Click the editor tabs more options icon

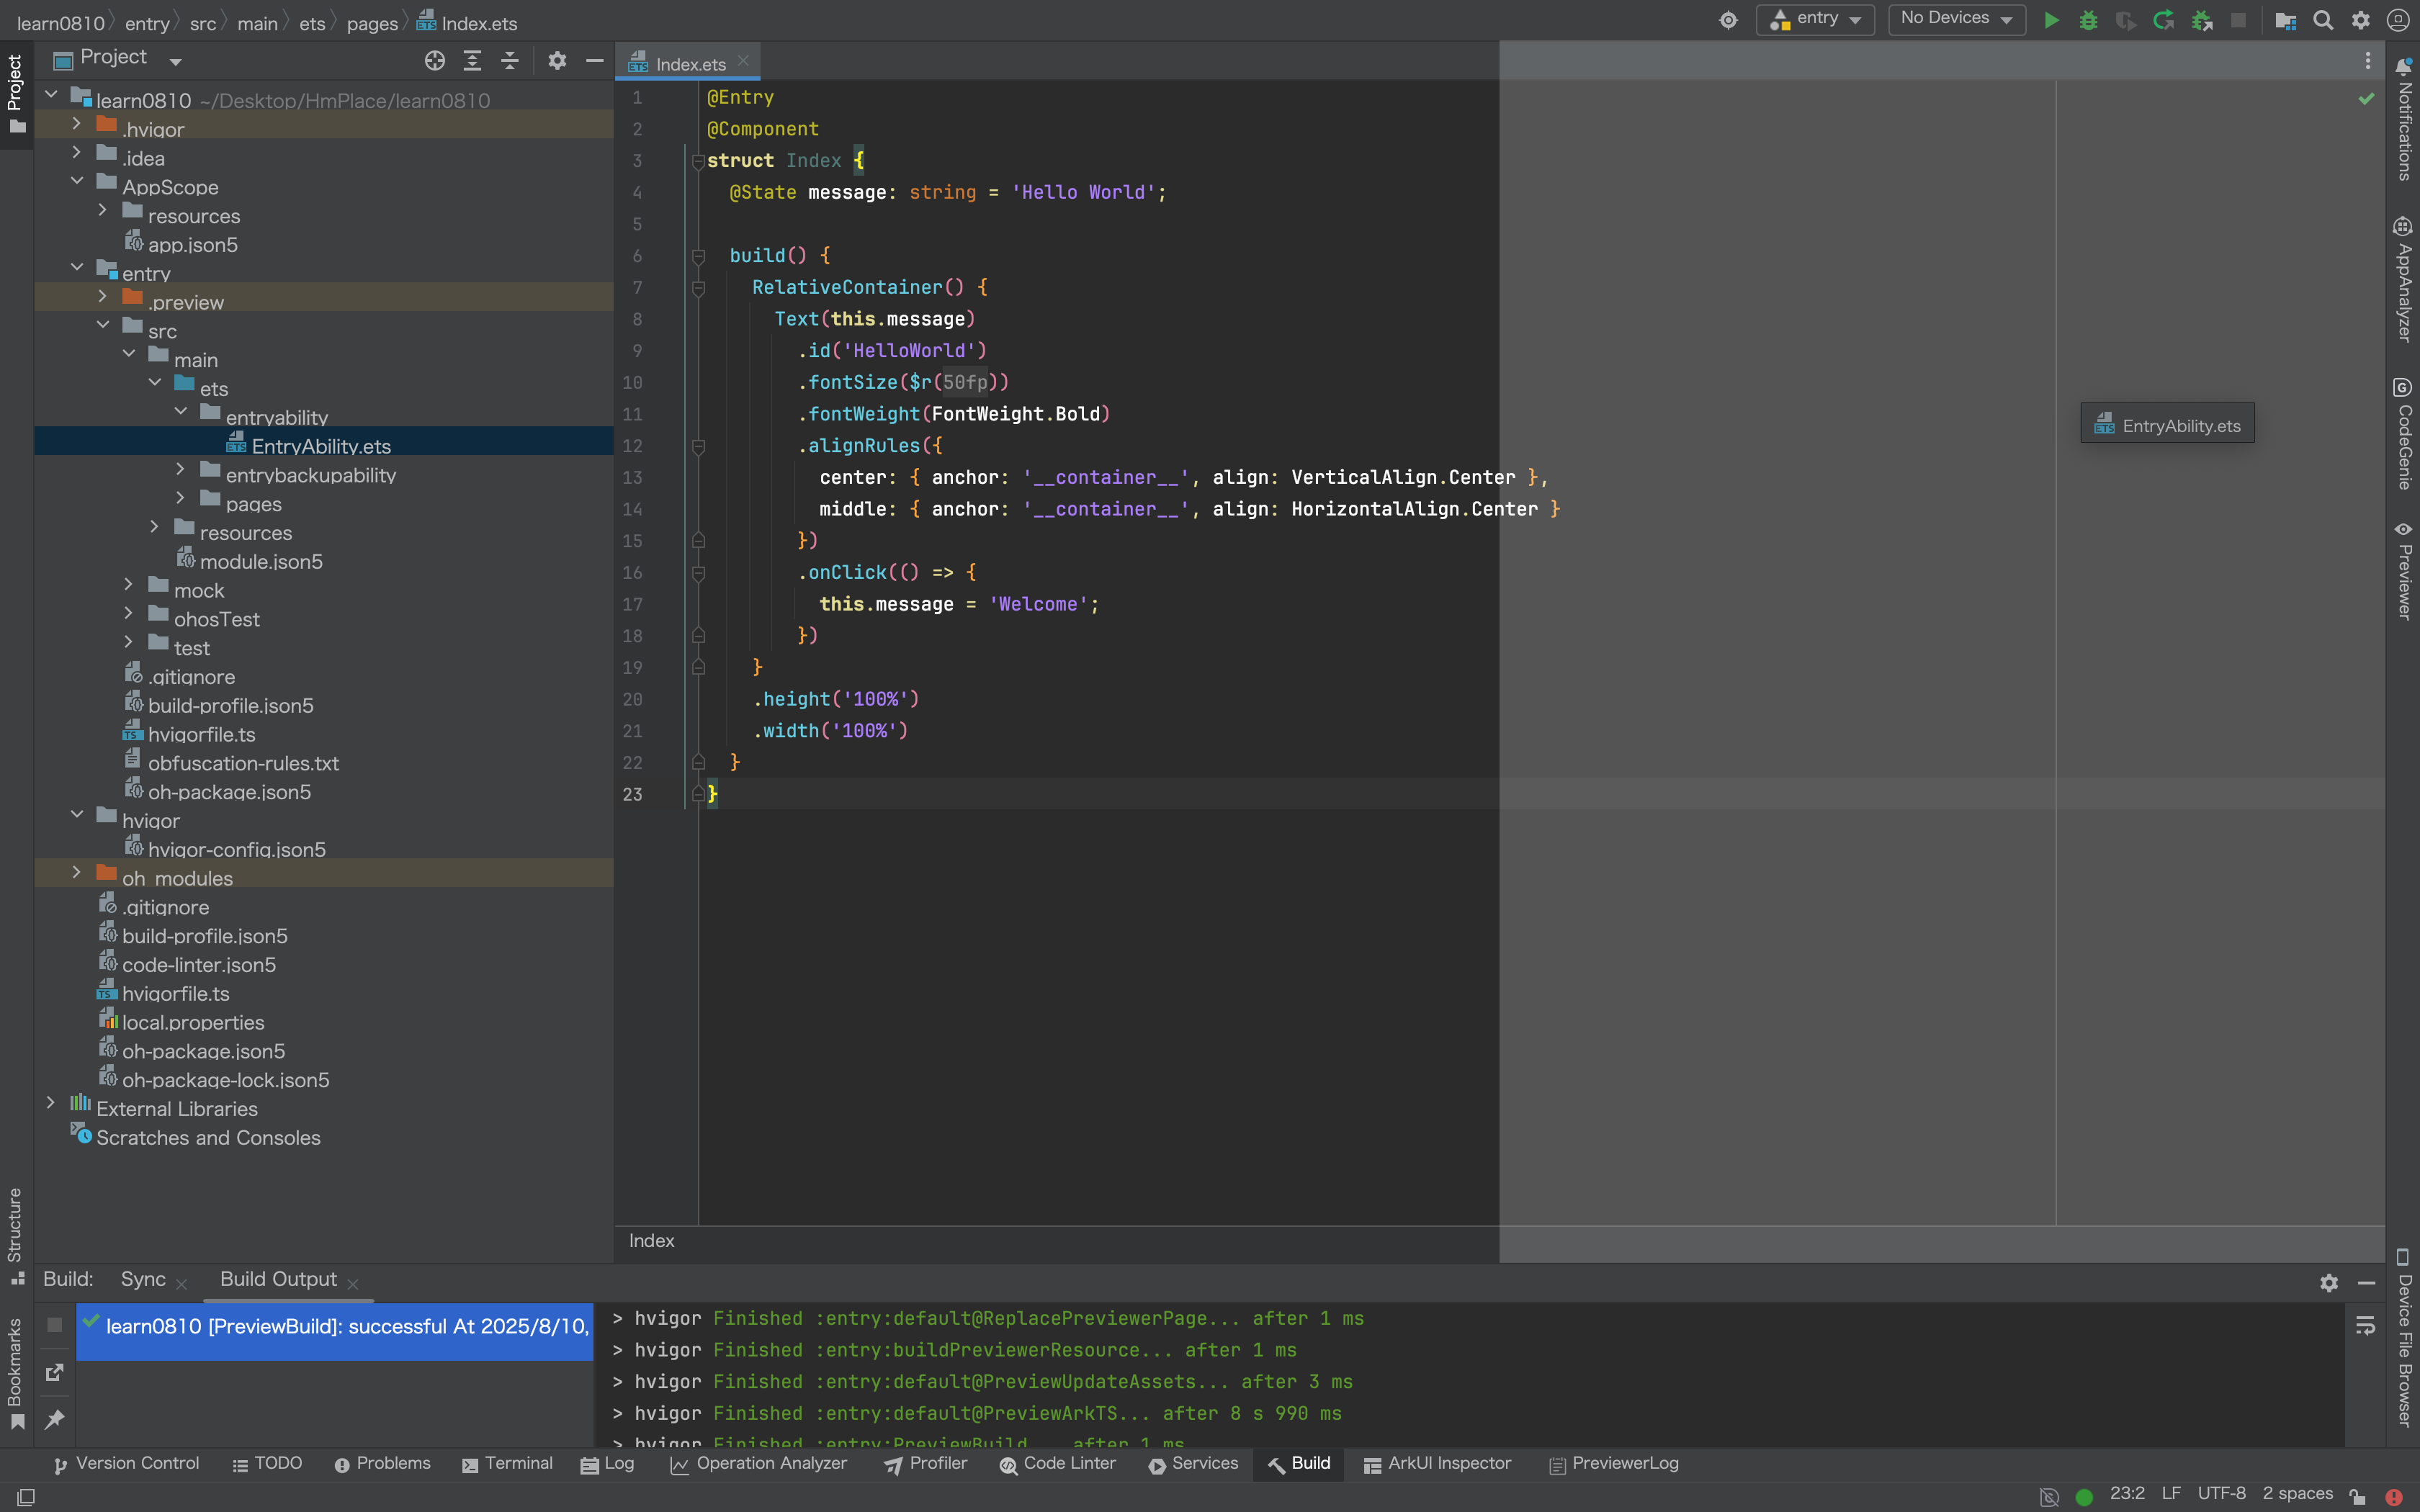click(2367, 61)
